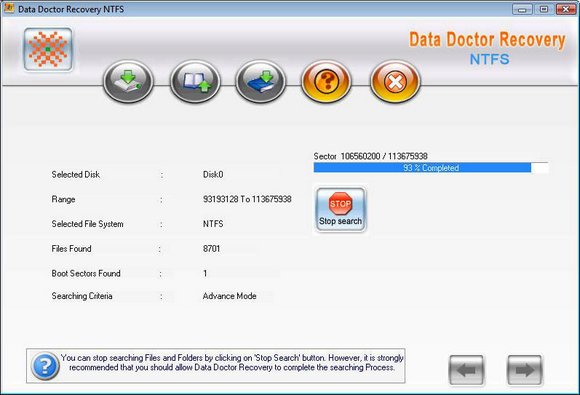Click the blue question mark info icon
580x395 pixels.
(x=45, y=366)
